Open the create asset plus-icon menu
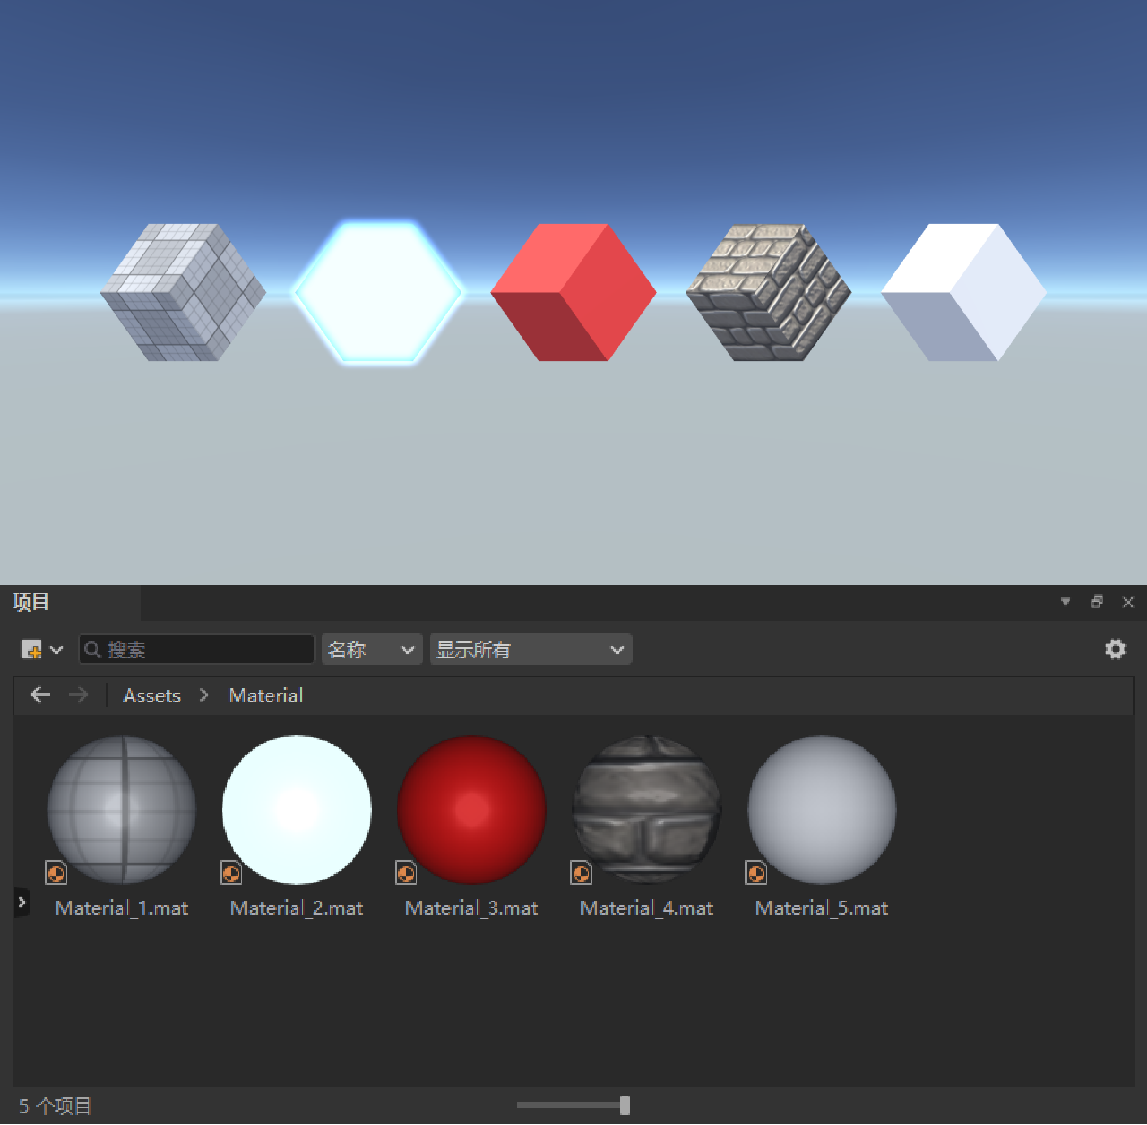 (33, 648)
